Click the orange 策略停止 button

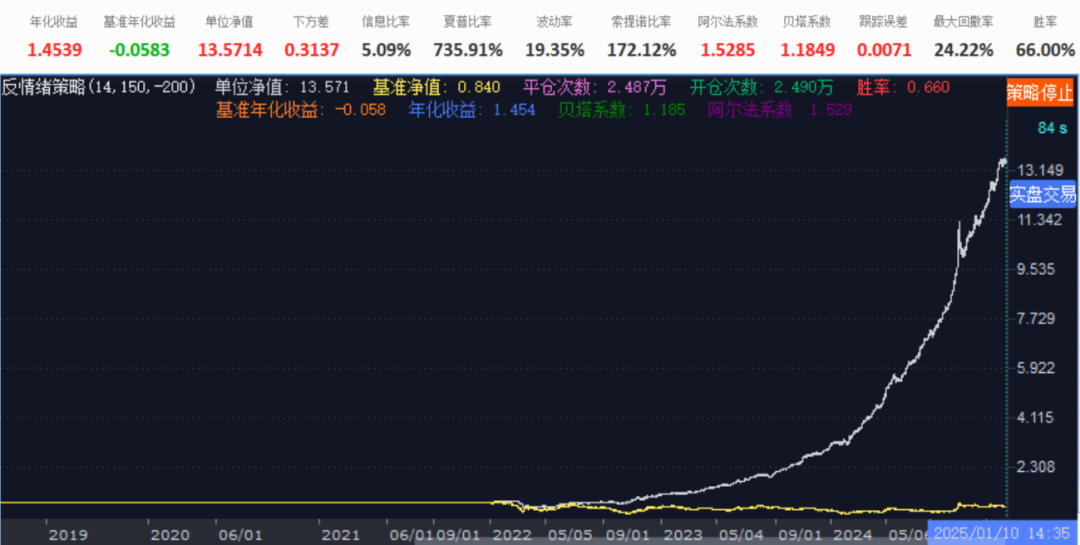(x=1040, y=92)
